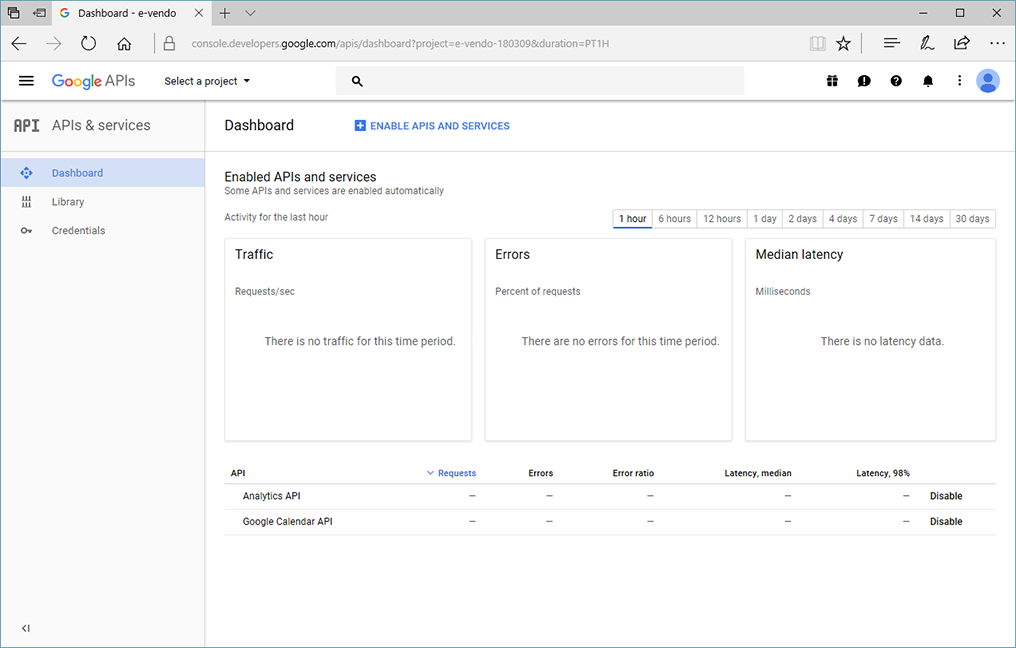Image resolution: width=1016 pixels, height=648 pixels.
Task: Collapse the sidebar with the arrow icon
Action: (x=25, y=628)
